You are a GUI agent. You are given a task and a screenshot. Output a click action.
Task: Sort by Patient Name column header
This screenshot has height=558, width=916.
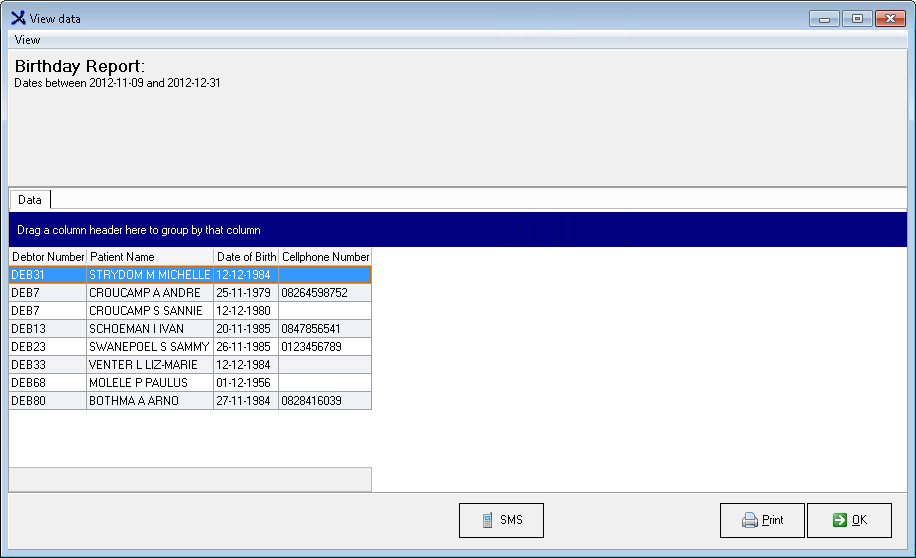(x=150, y=257)
